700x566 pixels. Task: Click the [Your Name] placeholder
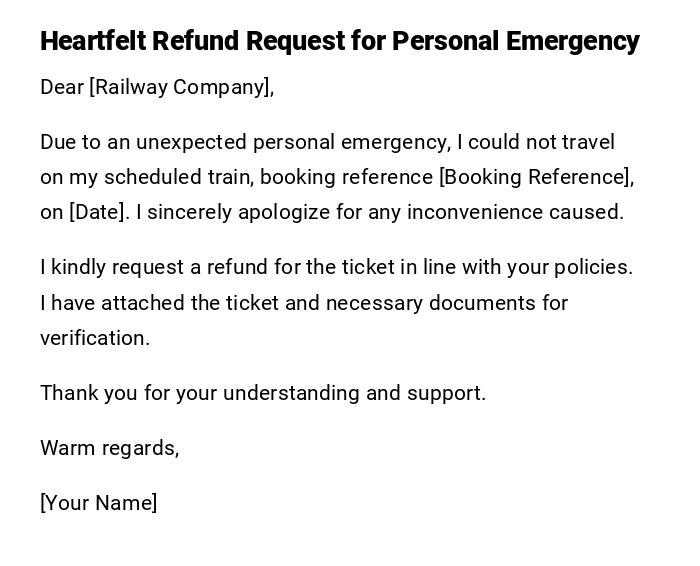[98, 503]
